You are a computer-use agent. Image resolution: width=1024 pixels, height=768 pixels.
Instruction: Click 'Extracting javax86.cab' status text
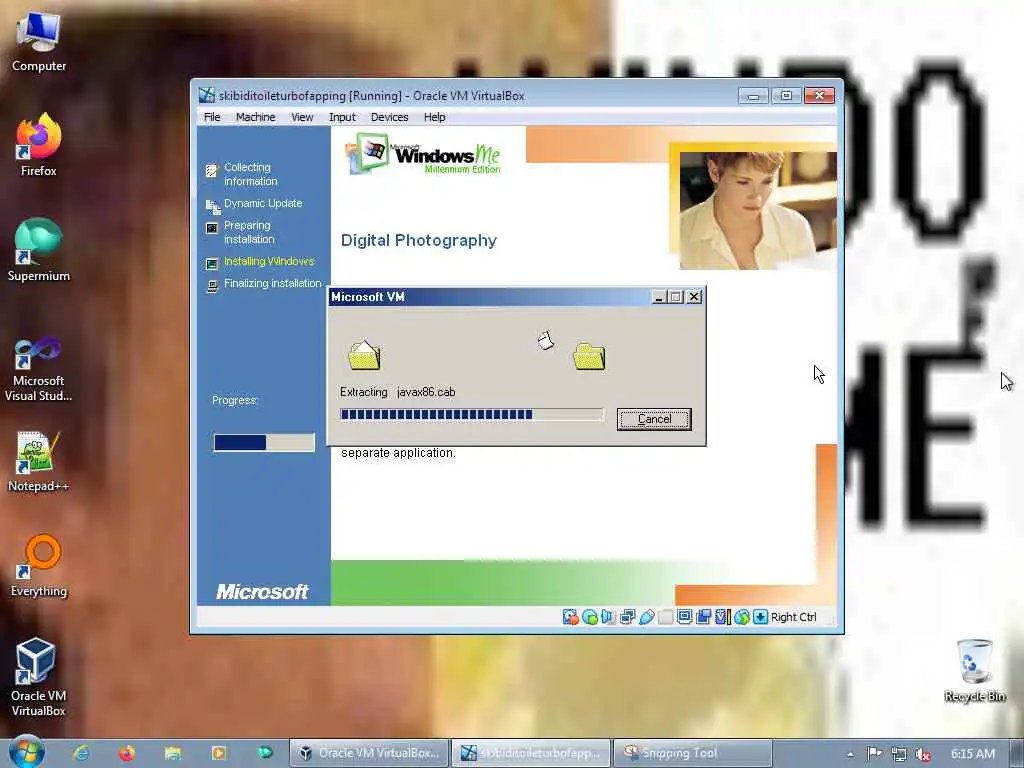pyautogui.click(x=398, y=392)
